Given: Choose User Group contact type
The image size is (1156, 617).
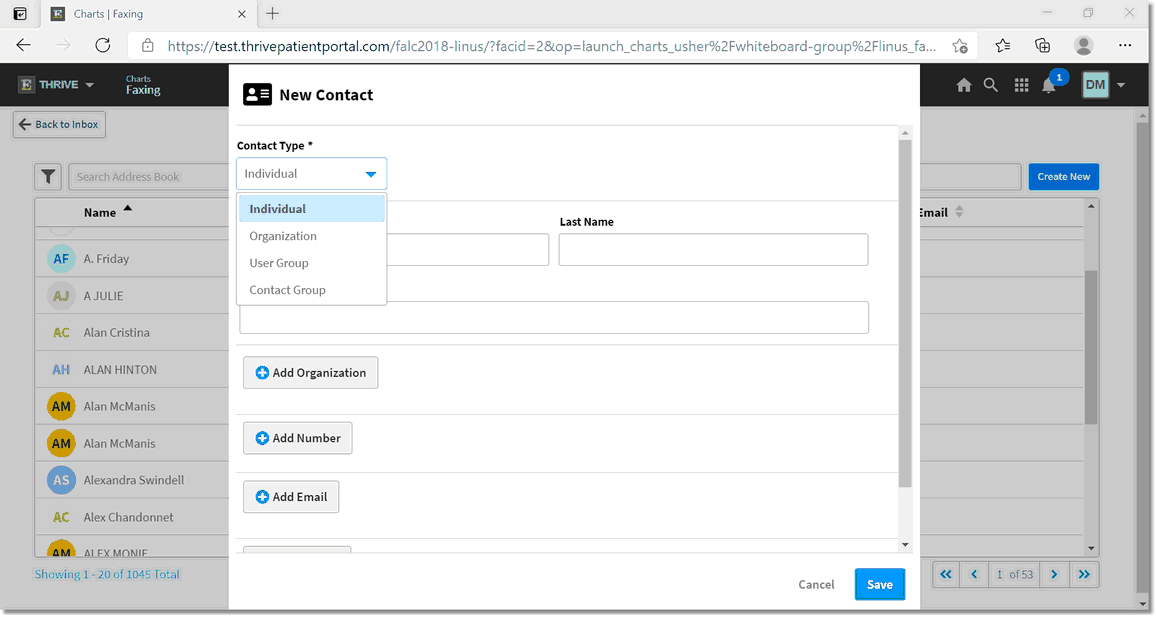Looking at the screenshot, I should [x=311, y=263].
